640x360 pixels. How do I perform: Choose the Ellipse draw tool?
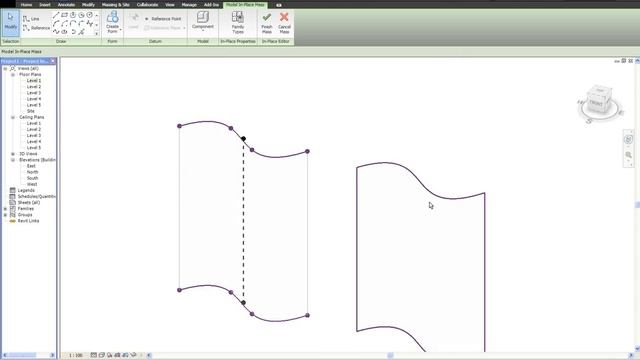pyautogui.click(x=64, y=32)
